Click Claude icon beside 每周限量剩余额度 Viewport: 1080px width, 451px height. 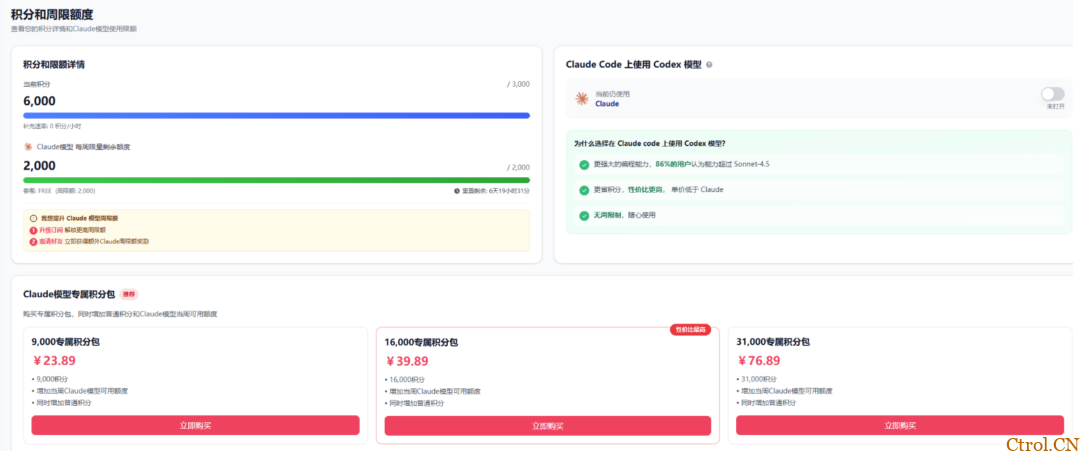click(x=28, y=147)
